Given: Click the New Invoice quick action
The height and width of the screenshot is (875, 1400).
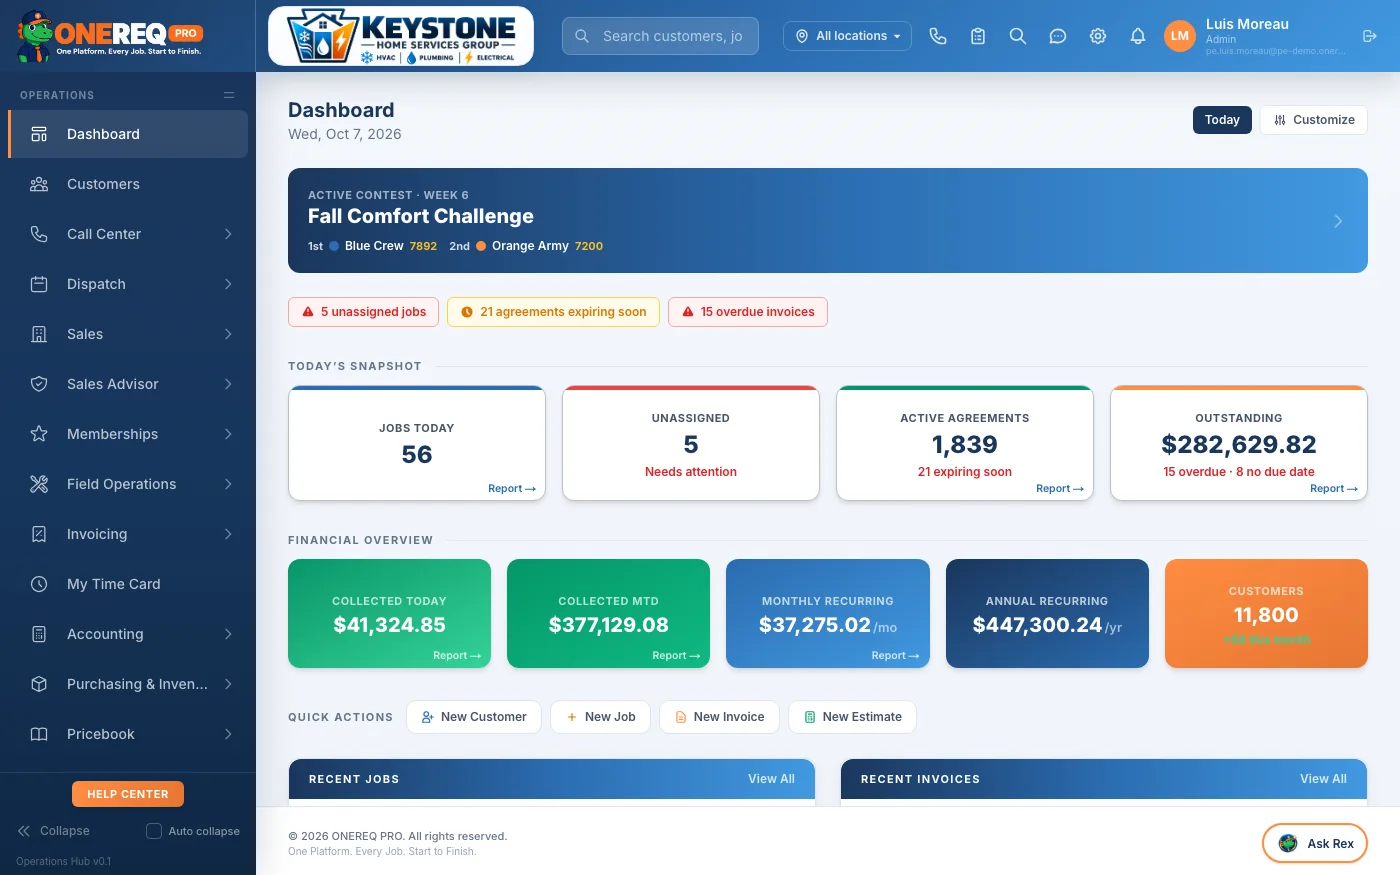Looking at the screenshot, I should tap(719, 717).
